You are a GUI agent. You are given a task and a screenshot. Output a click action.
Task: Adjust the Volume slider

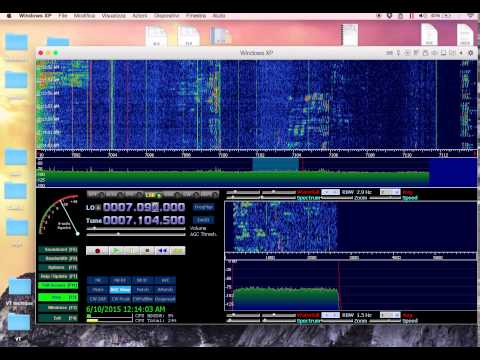136,229
